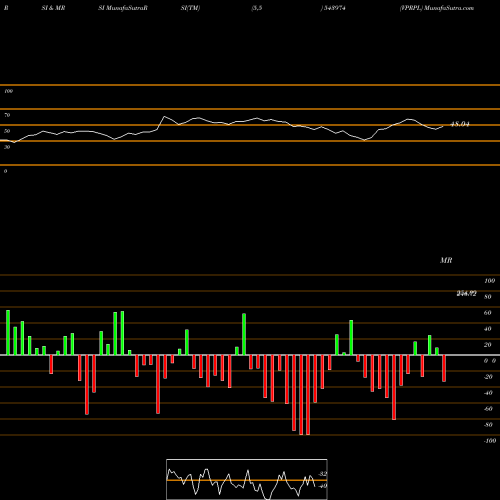Click the MR axis label 40
This screenshot has height=500, width=500.
(488, 329)
